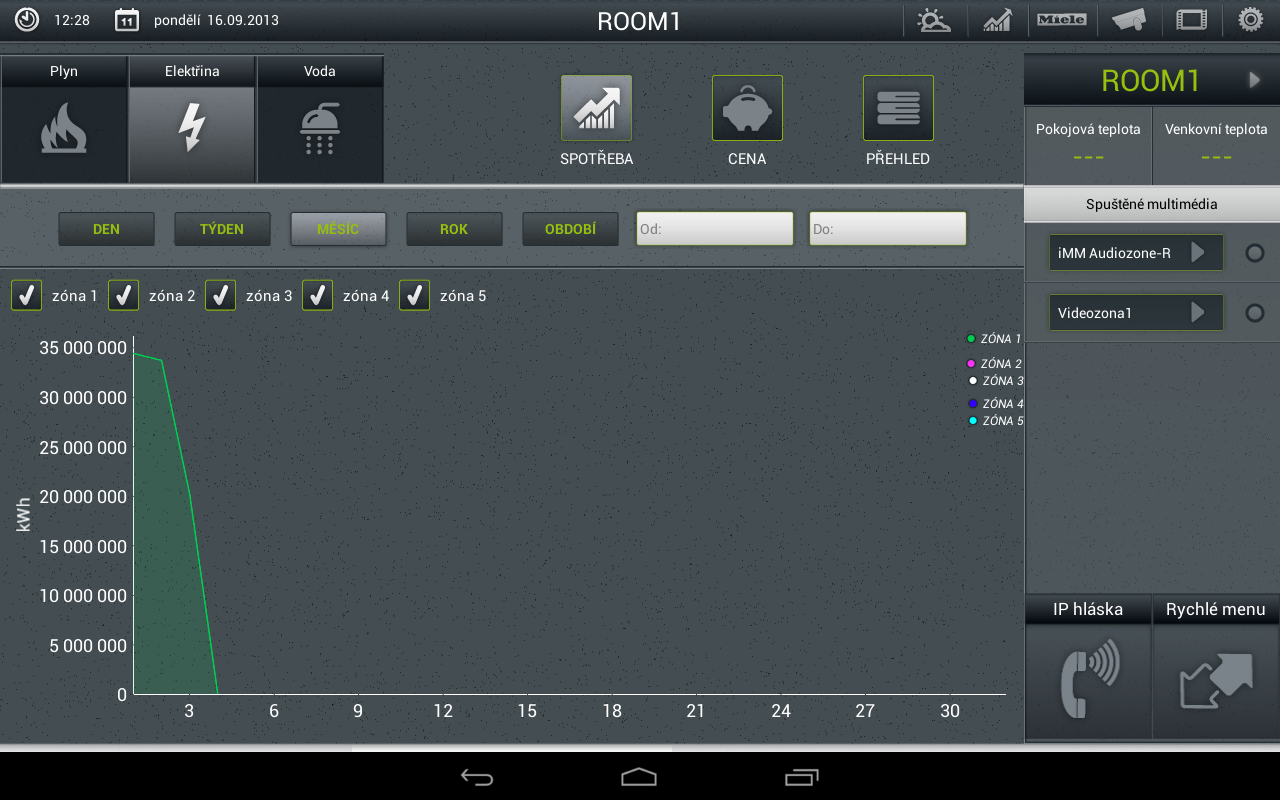Toggle the iMM Audiozone-R radio indicator
The width and height of the screenshot is (1280, 800).
click(x=1254, y=253)
